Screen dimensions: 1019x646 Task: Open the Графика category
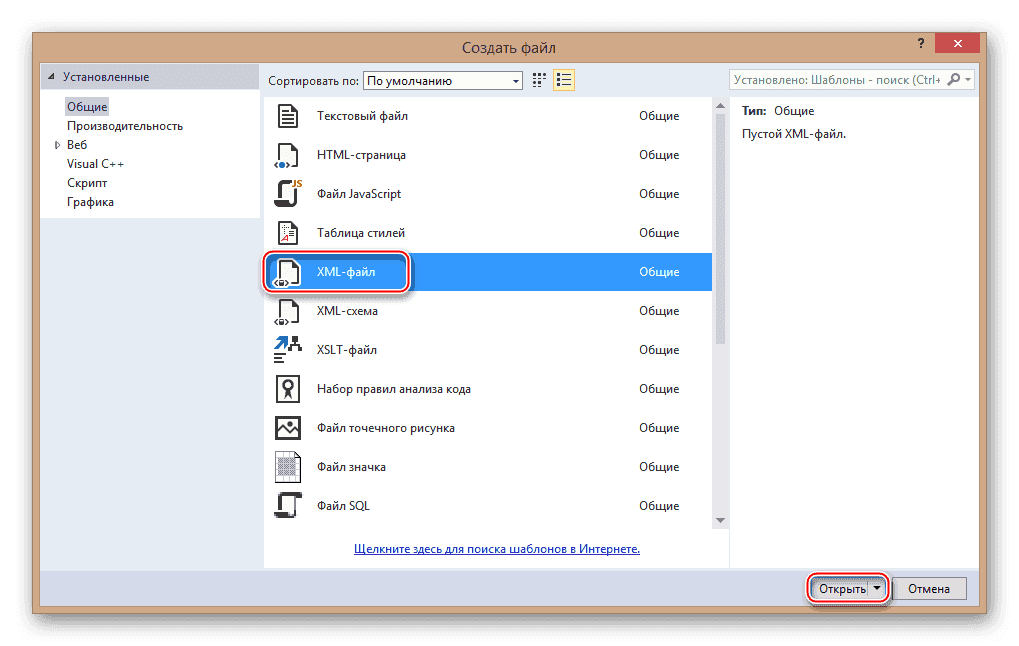coord(90,201)
